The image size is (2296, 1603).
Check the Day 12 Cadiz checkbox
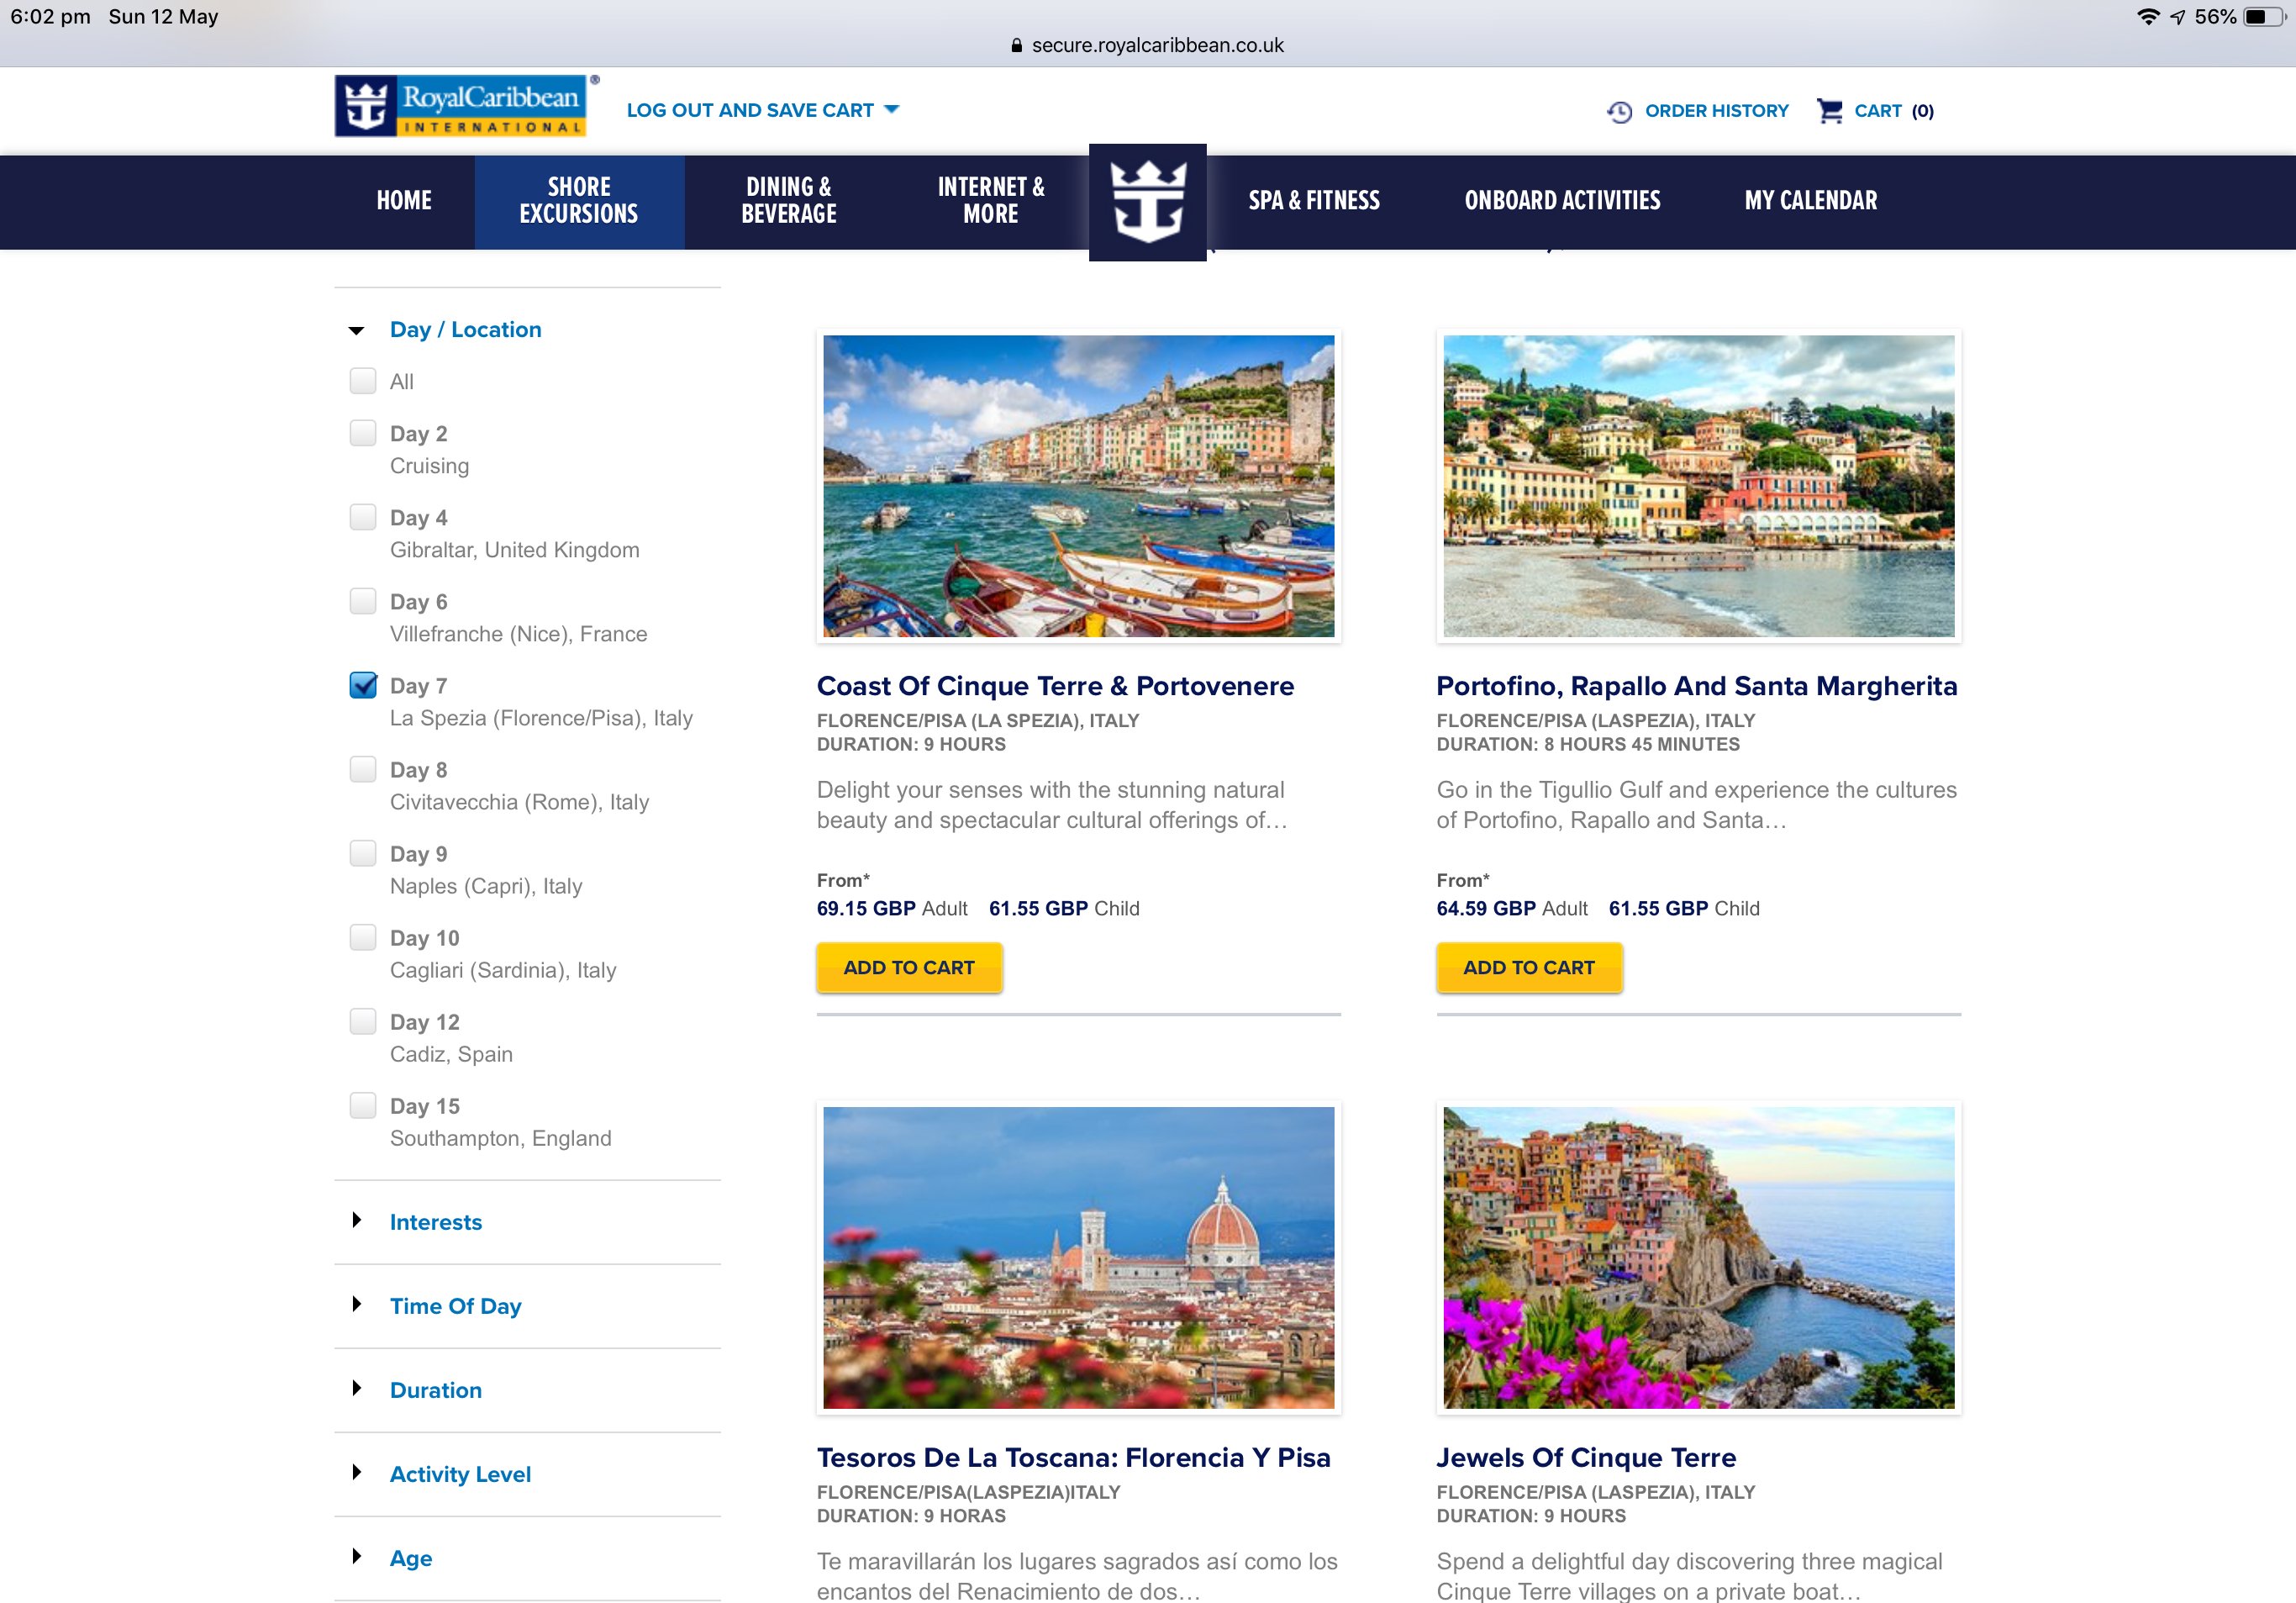(363, 1021)
